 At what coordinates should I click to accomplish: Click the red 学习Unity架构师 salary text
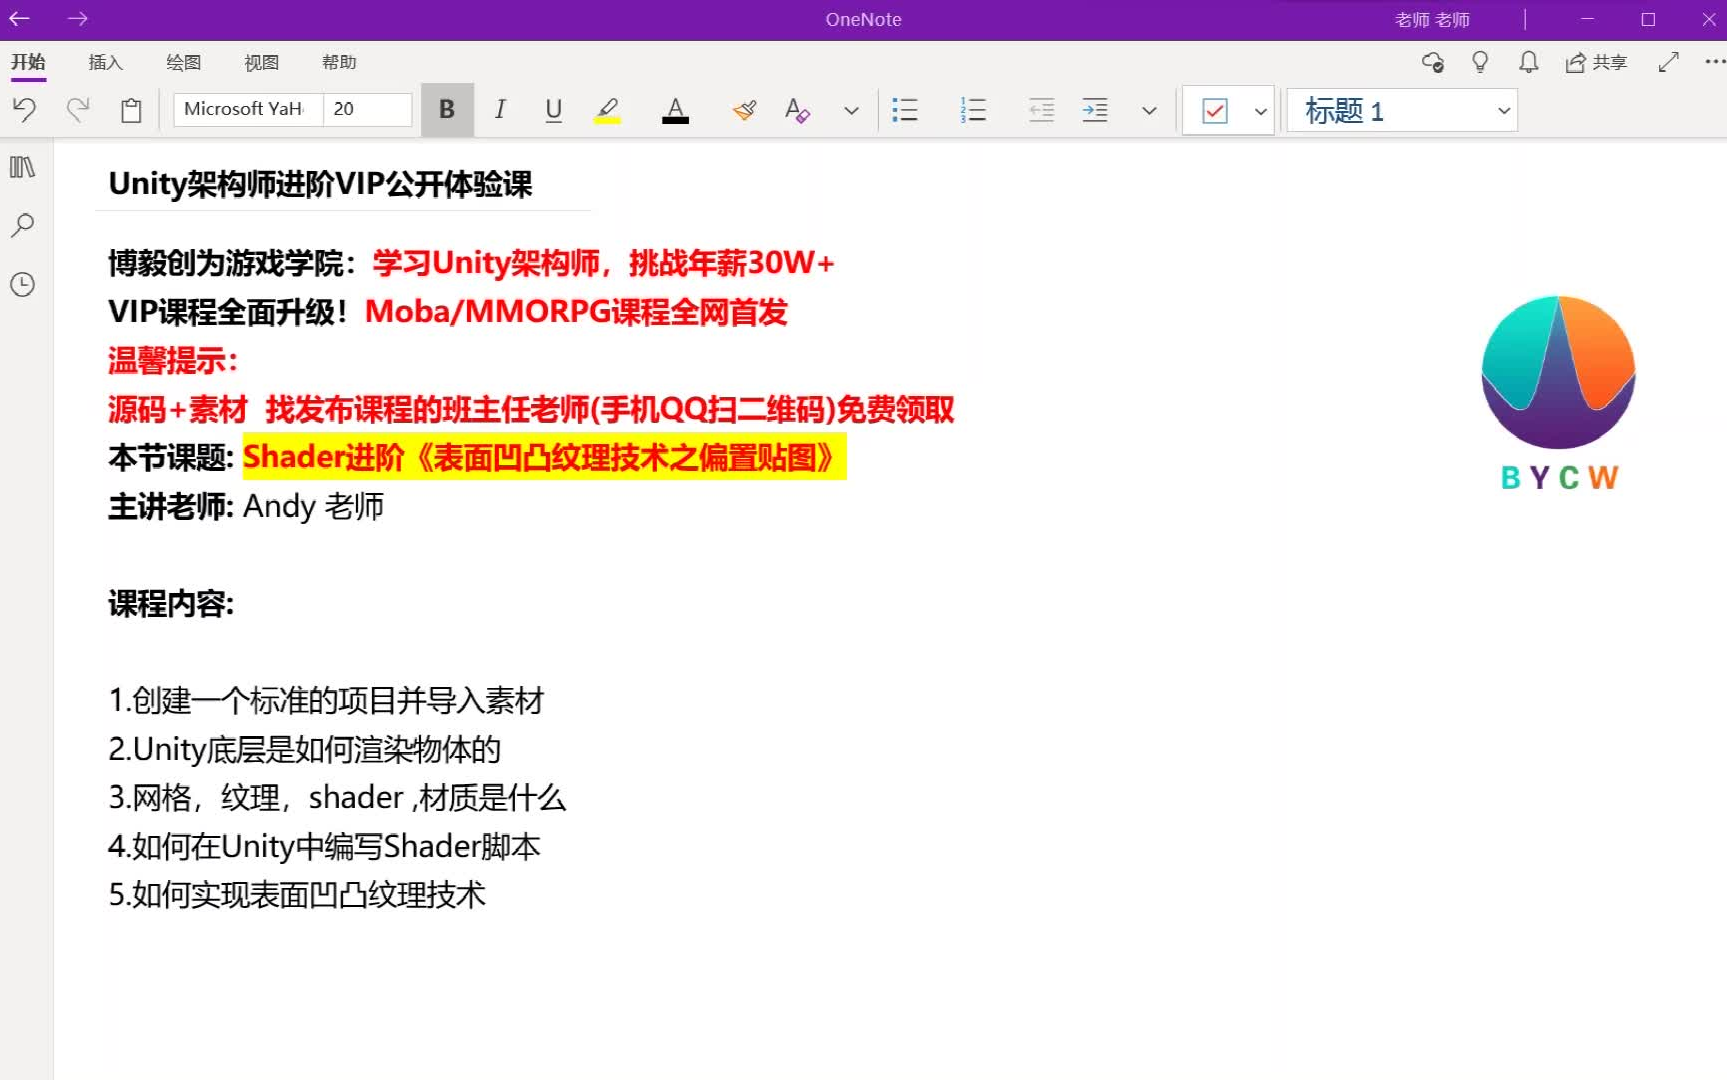coord(603,263)
